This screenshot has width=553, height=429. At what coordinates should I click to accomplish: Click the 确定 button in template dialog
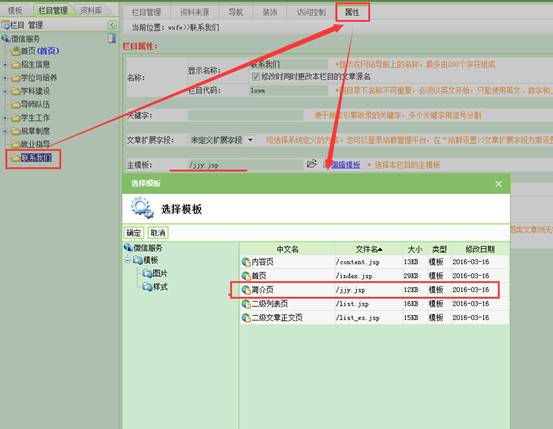pyautogui.click(x=134, y=233)
